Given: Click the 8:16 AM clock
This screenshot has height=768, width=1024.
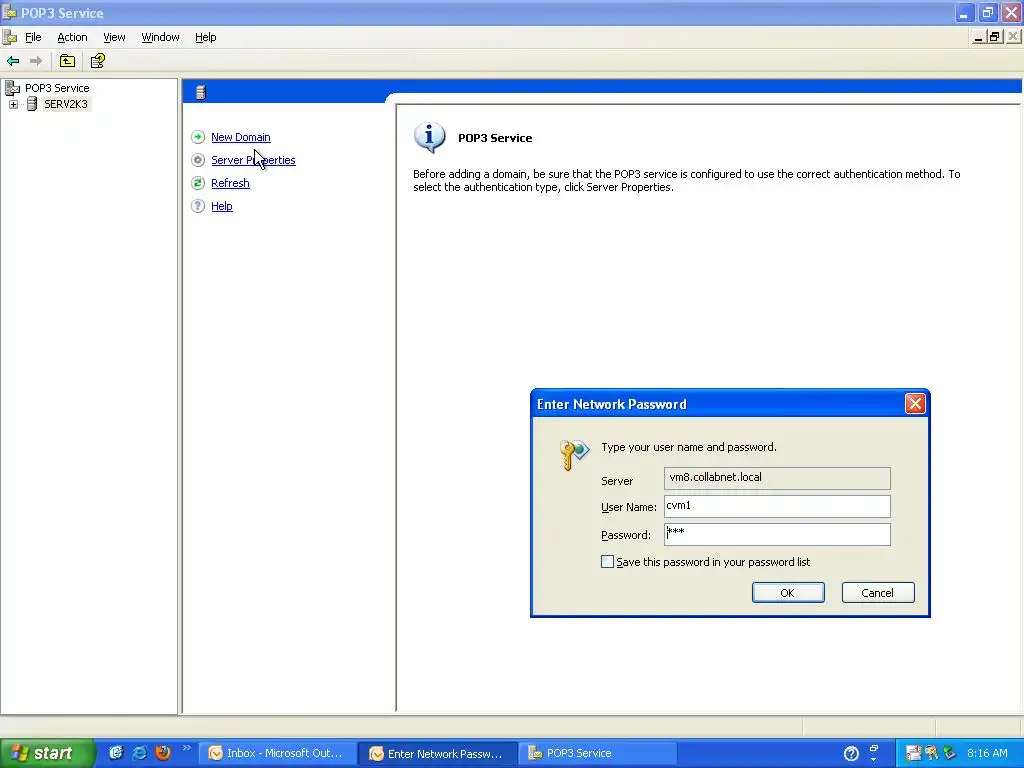Looking at the screenshot, I should [987, 753].
